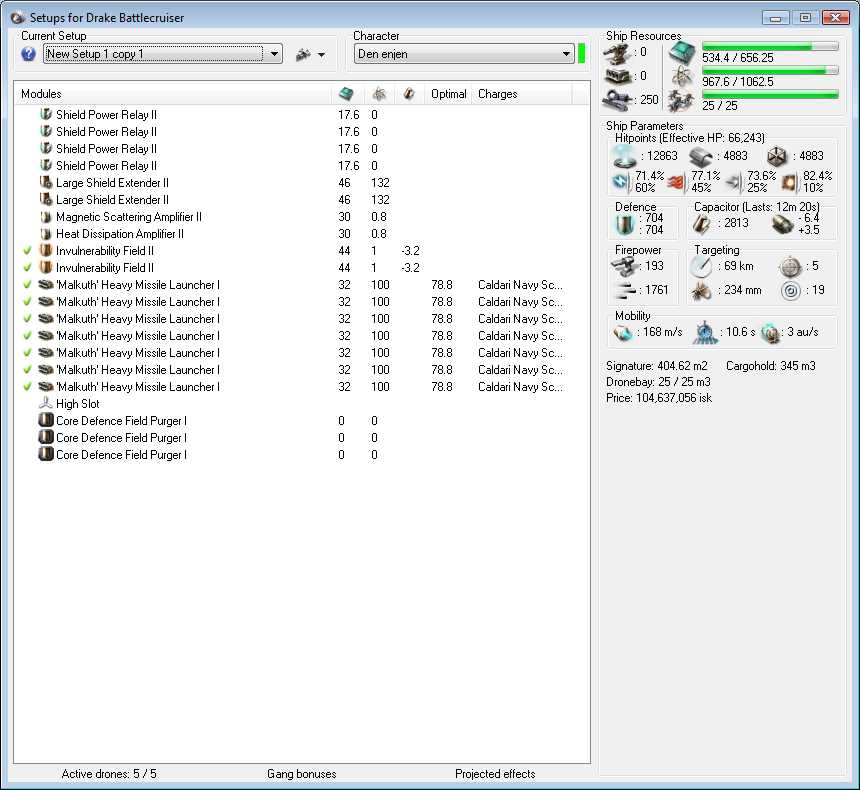Toggle the fifth 'Malkuth' Heavy Missile Launcher check

click(x=27, y=353)
